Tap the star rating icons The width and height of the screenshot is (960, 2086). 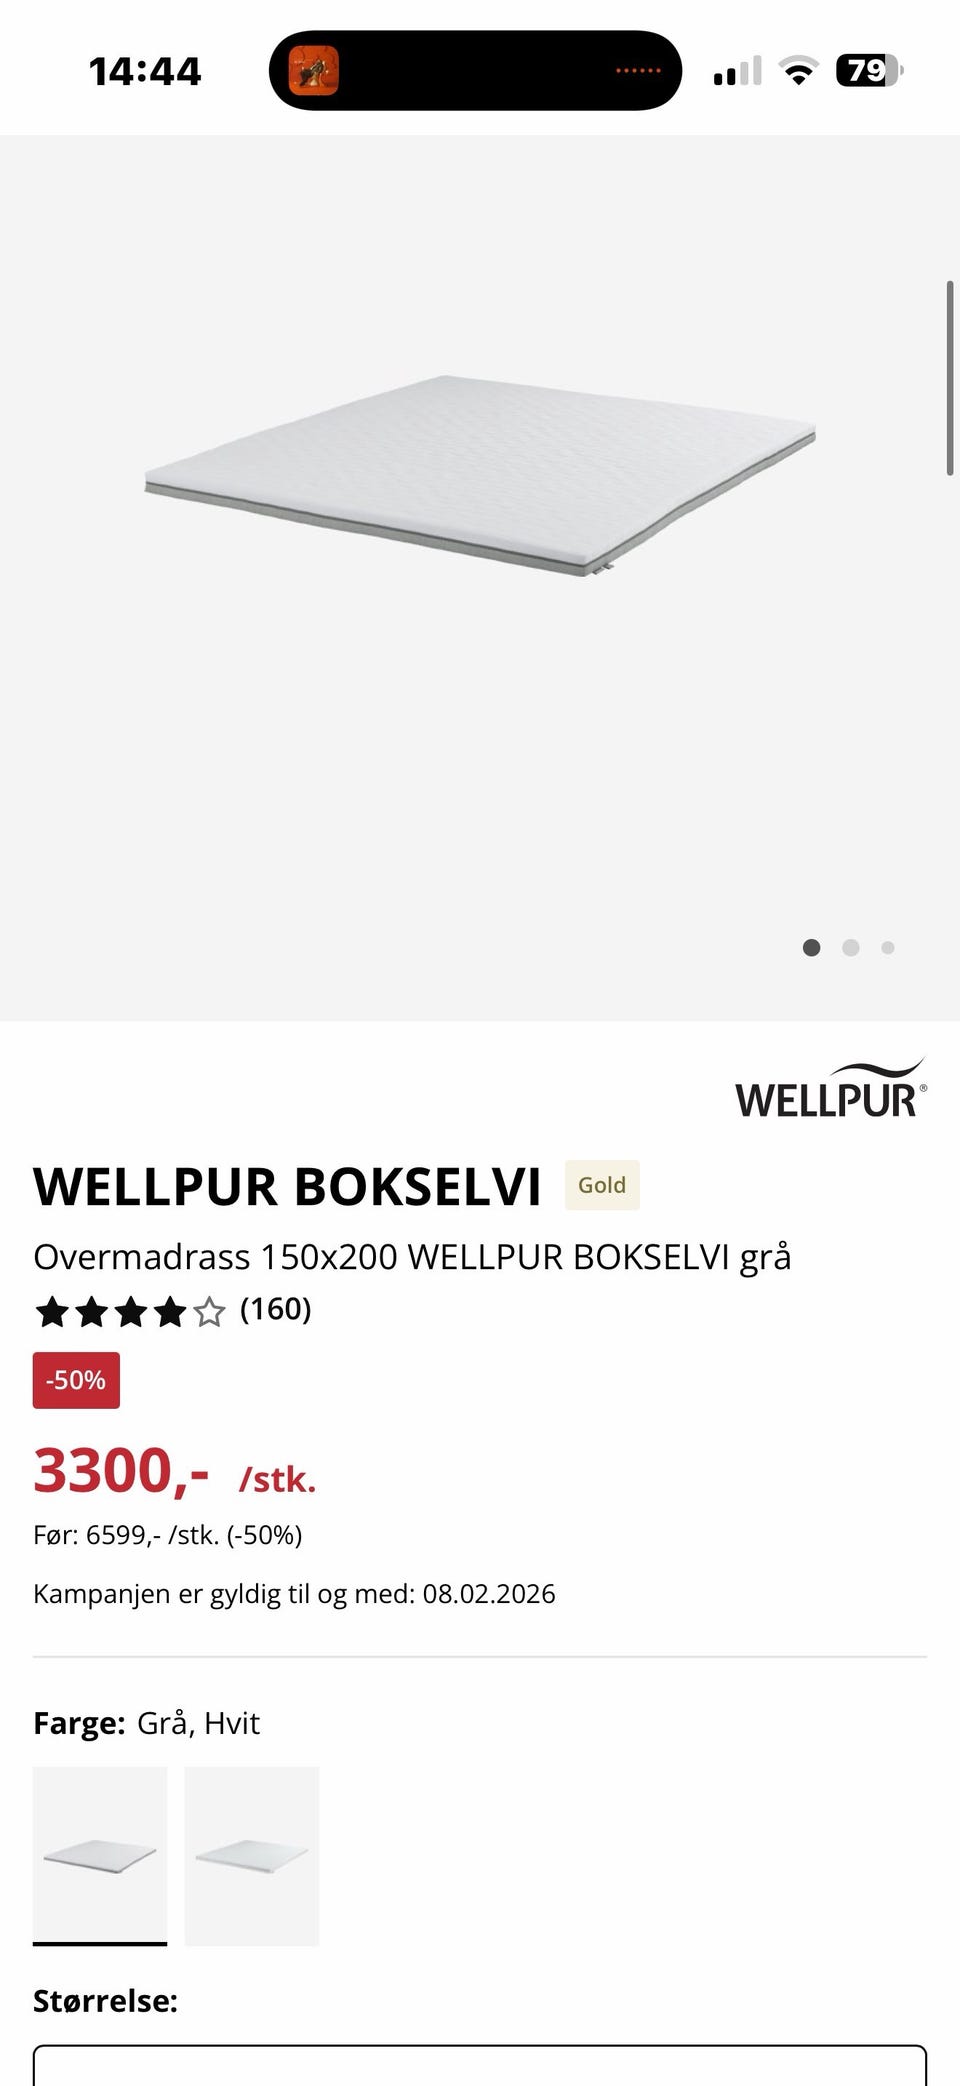(x=130, y=1311)
